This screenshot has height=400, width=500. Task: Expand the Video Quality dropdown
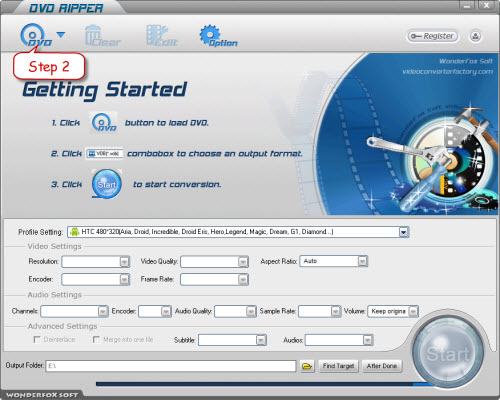[x=243, y=262]
